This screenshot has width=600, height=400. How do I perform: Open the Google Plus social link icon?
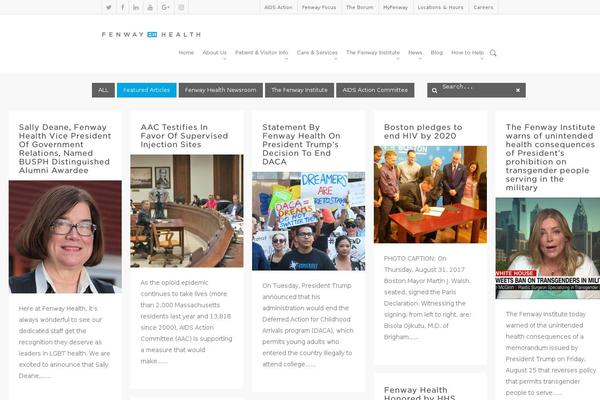click(165, 7)
